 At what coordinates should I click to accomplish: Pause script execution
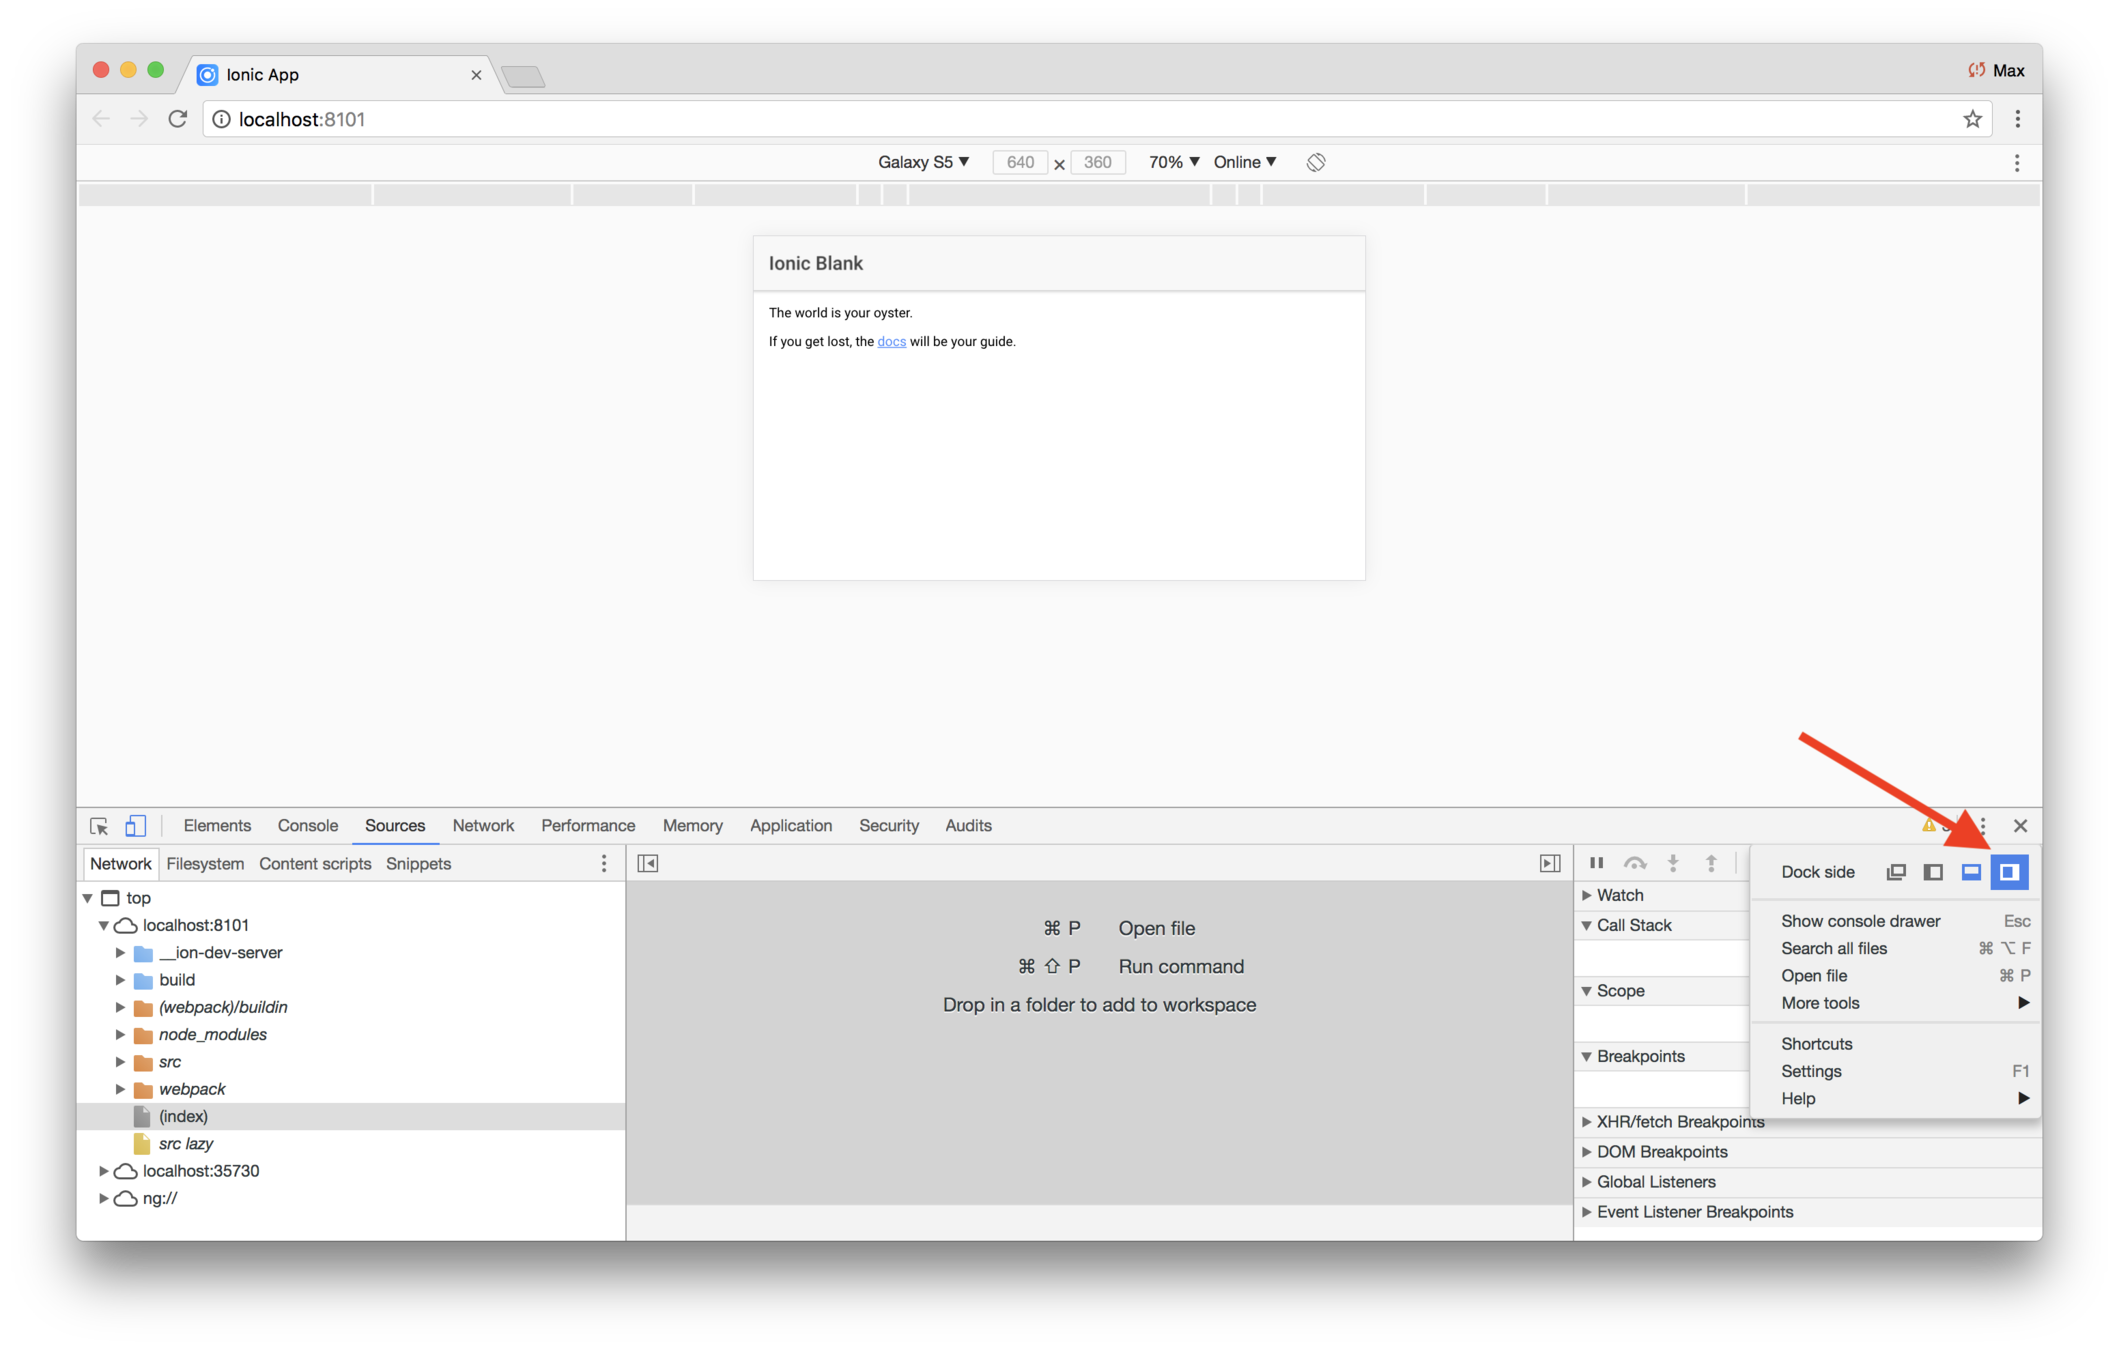click(x=1596, y=862)
